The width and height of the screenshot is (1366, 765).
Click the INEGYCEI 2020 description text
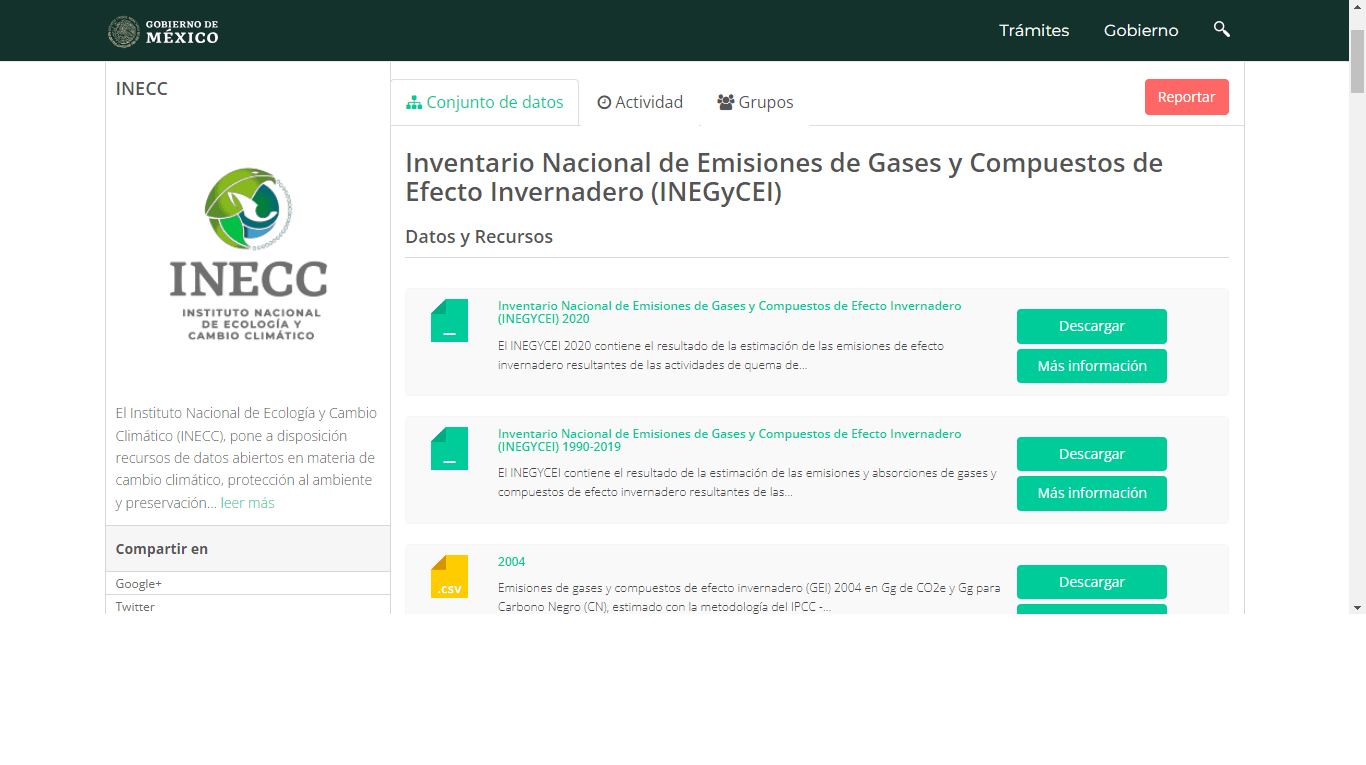tap(721, 356)
